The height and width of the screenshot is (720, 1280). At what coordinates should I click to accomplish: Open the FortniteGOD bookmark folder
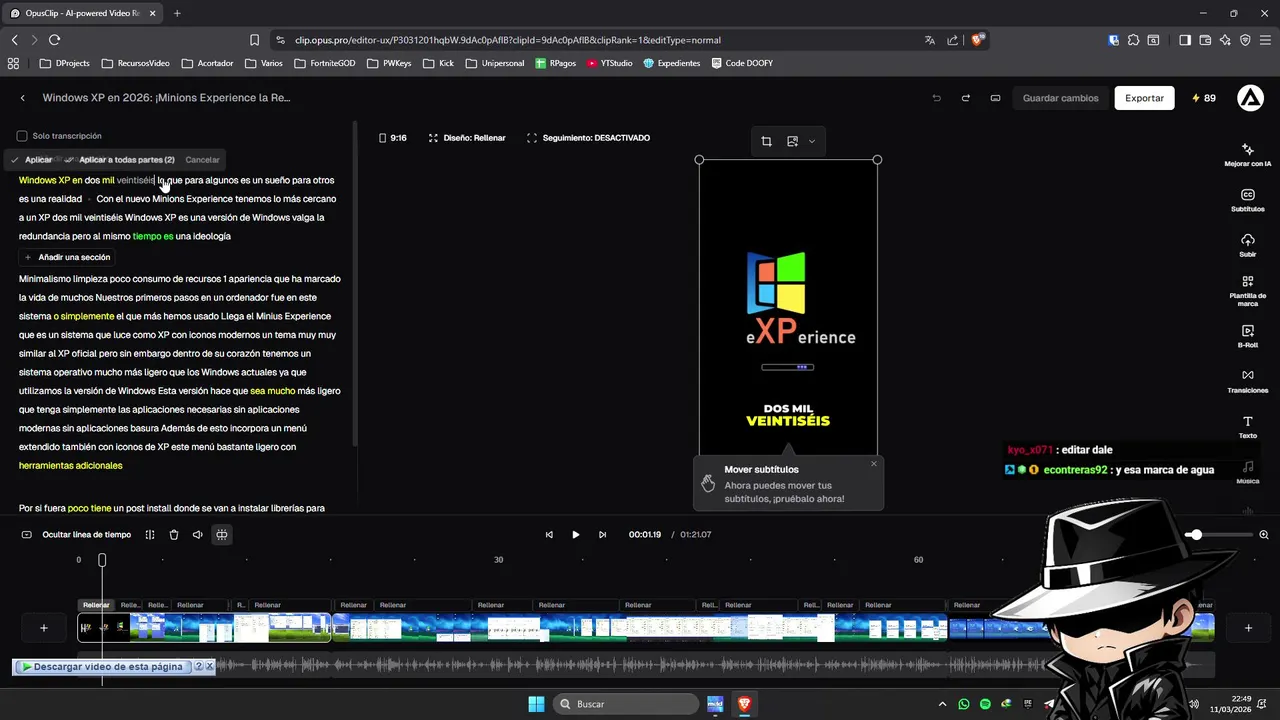click(324, 63)
